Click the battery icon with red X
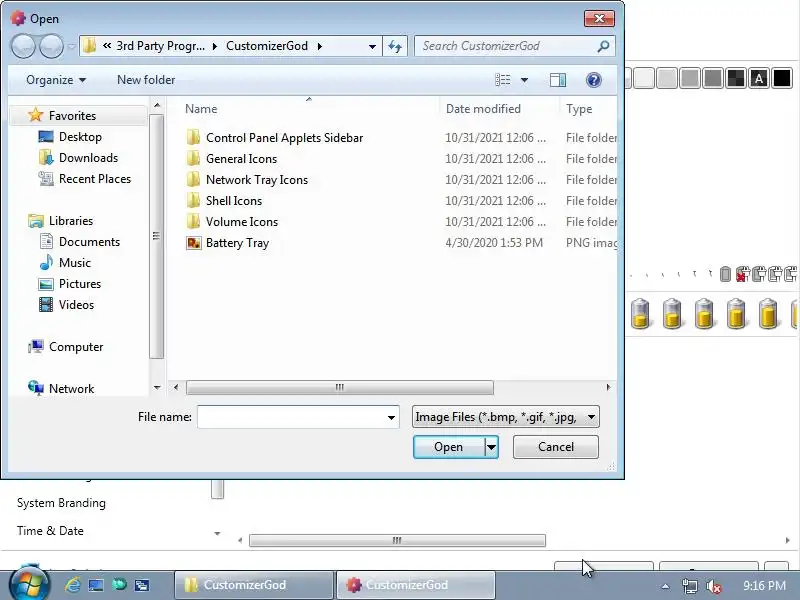This screenshot has width=800, height=600. [742, 274]
